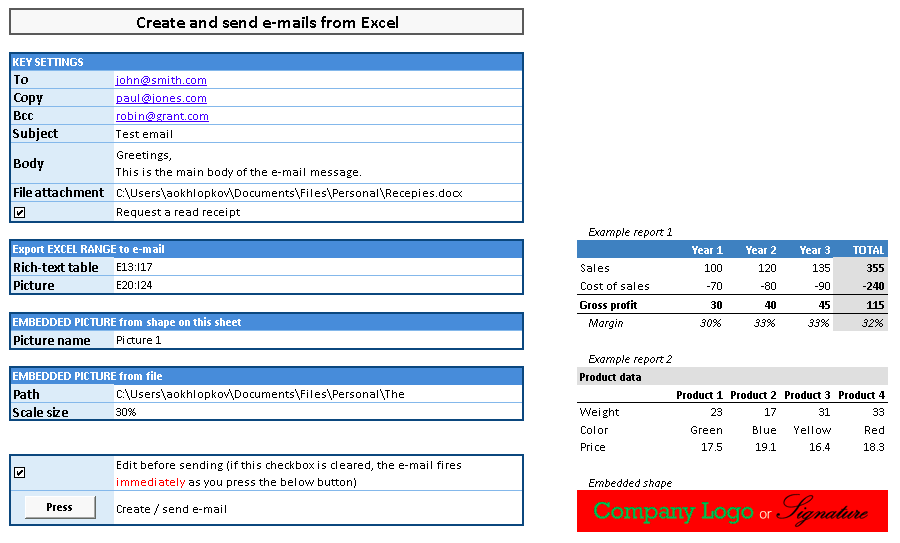This screenshot has height=543, width=900.
Task: Click the 'EMBEDDED PICTURE from file' header
Action: [266, 376]
